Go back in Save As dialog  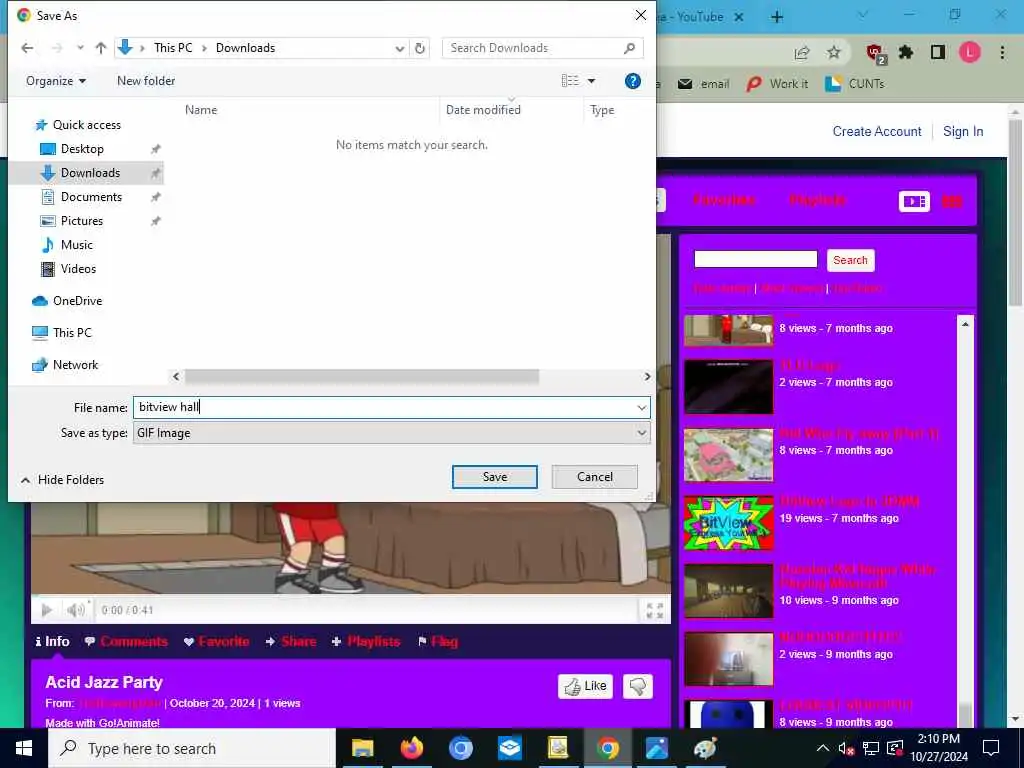pos(27,48)
